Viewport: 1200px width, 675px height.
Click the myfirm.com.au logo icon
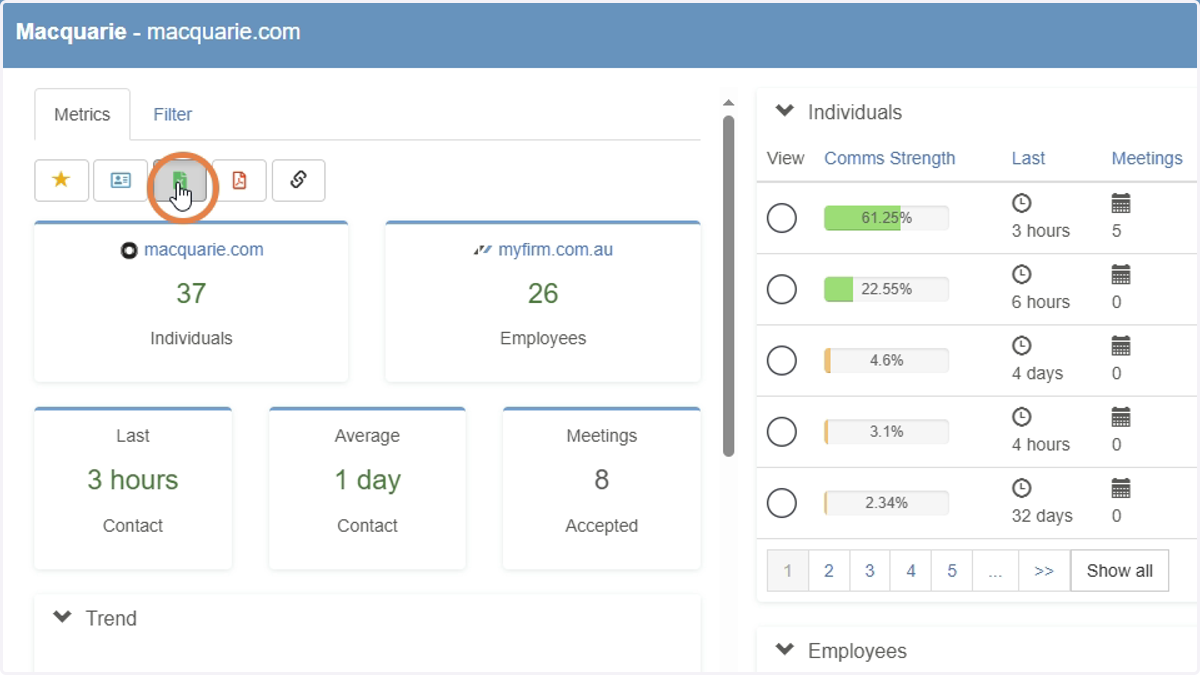(483, 250)
